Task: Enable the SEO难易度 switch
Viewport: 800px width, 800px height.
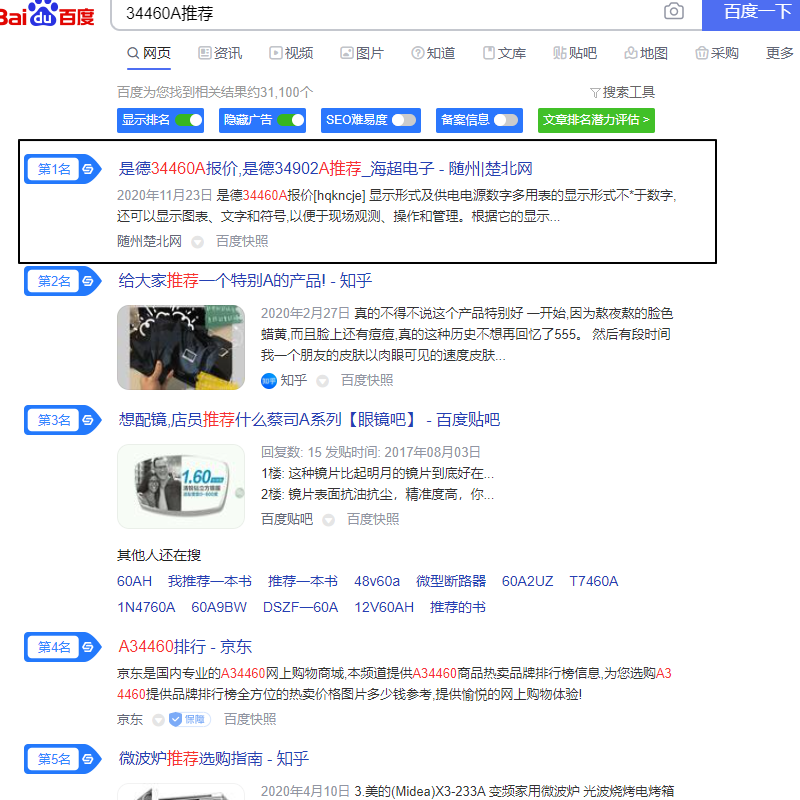Action: (404, 120)
